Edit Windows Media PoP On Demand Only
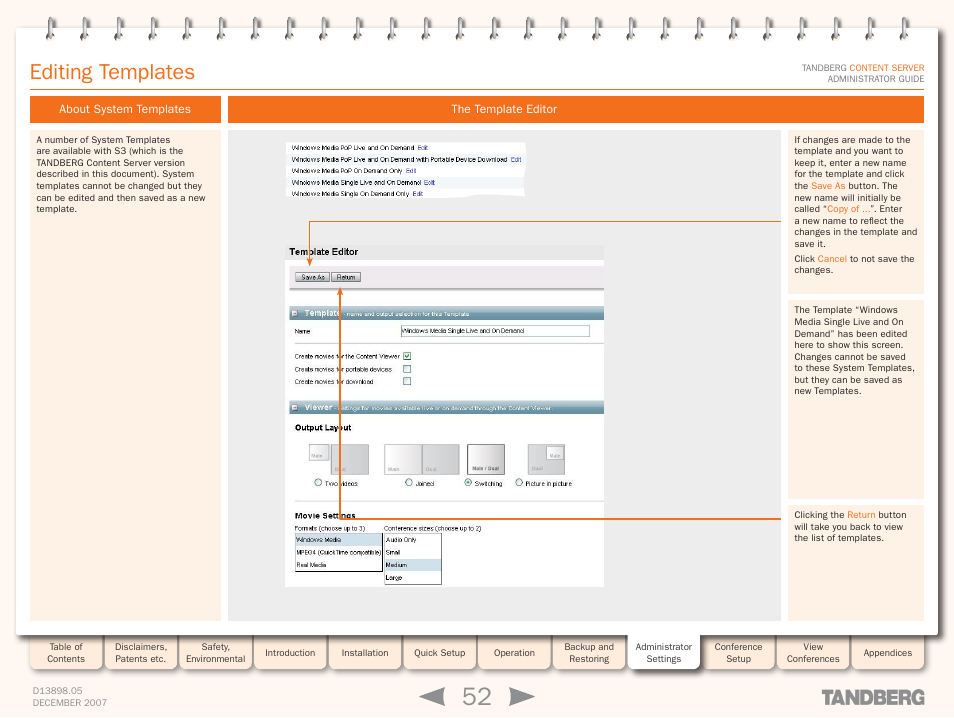The height and width of the screenshot is (718, 954). pyautogui.click(x=411, y=171)
